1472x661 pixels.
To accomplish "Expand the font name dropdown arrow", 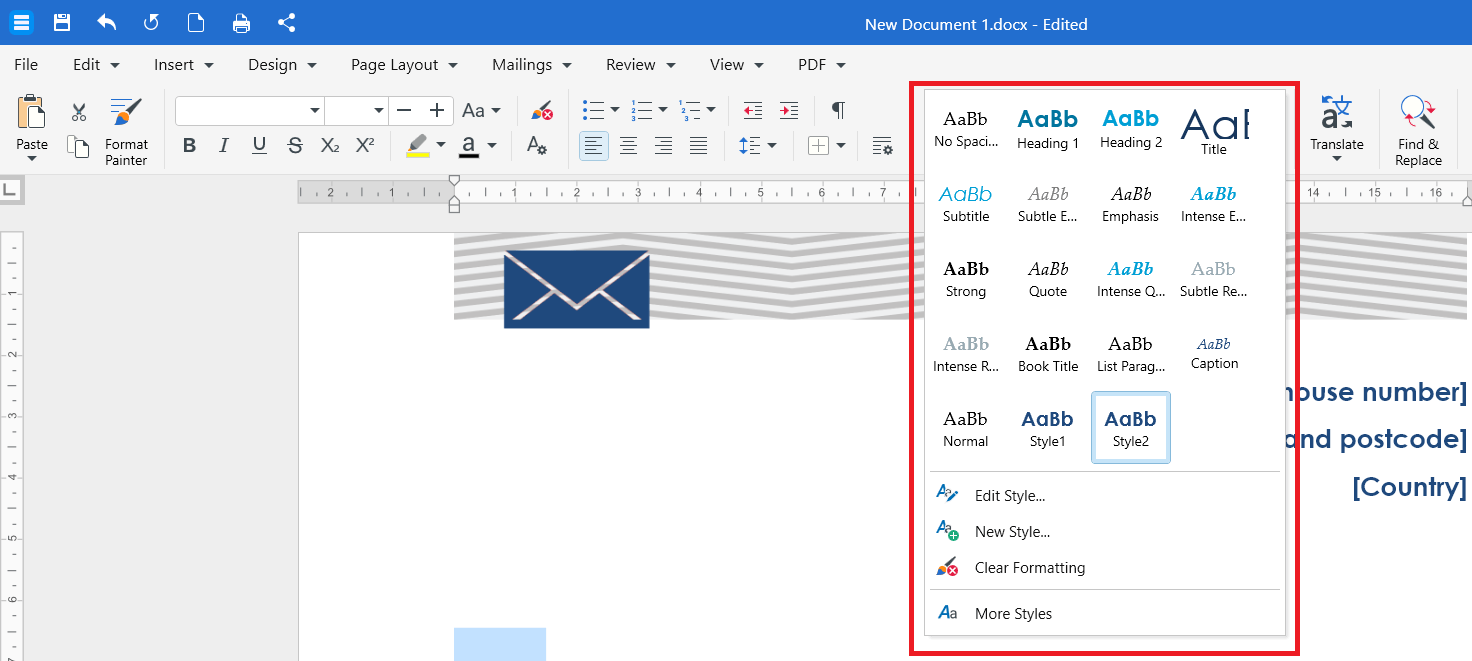I will click(315, 111).
